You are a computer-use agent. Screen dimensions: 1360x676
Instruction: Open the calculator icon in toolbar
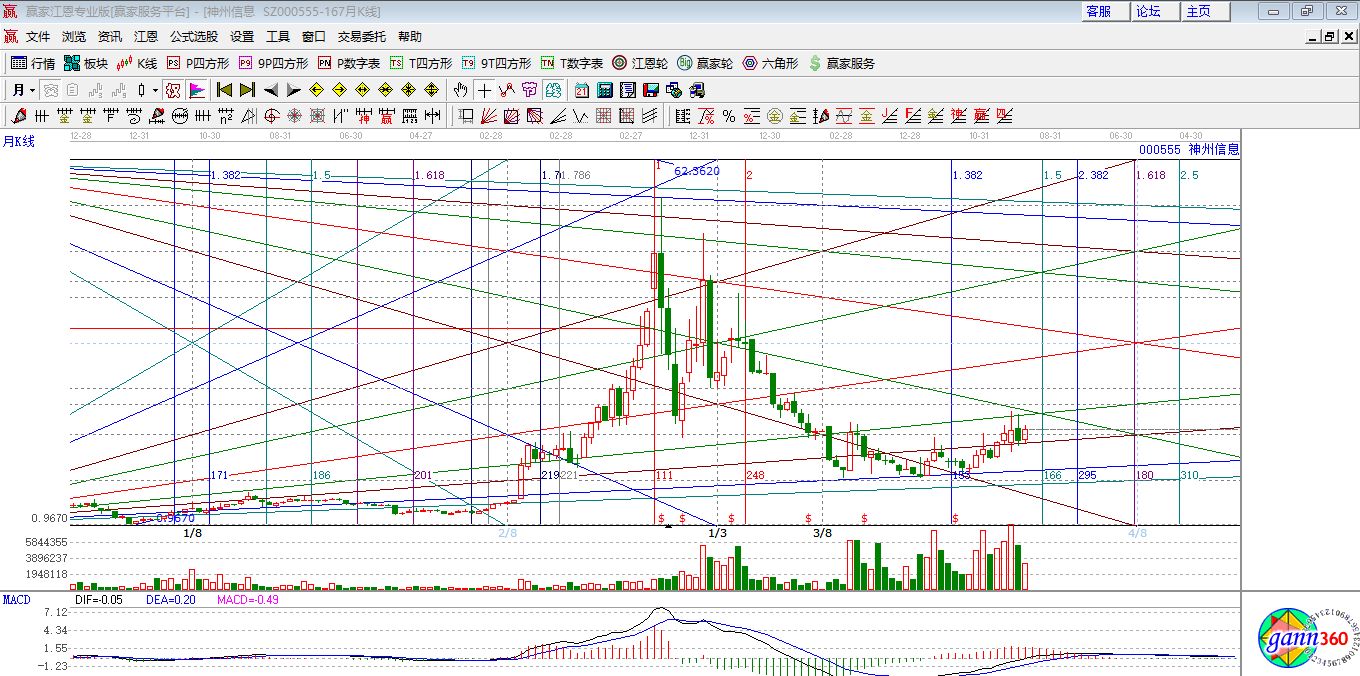[604, 90]
